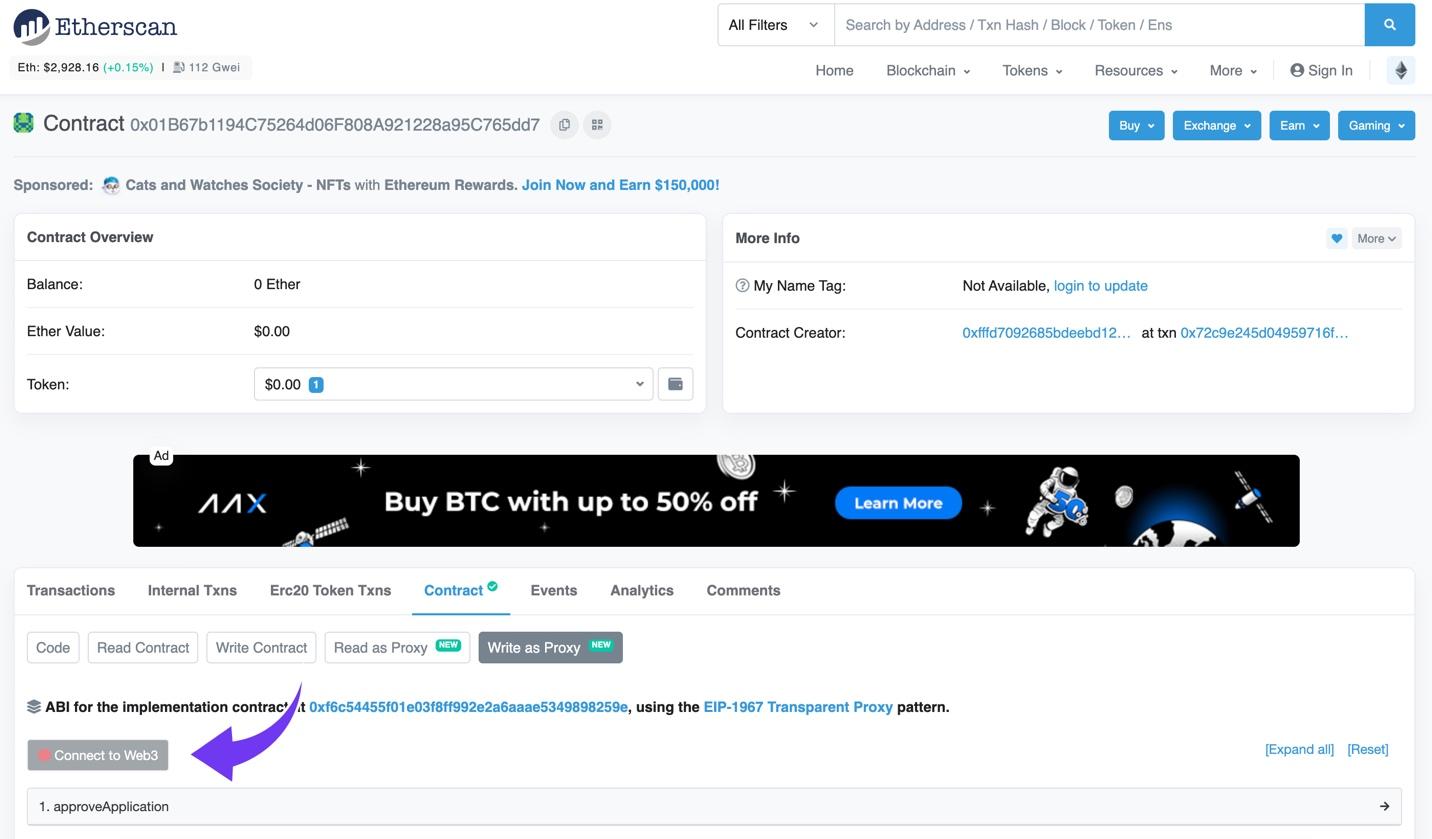
Task: Click the Ethereum diamond network icon
Action: [1400, 70]
